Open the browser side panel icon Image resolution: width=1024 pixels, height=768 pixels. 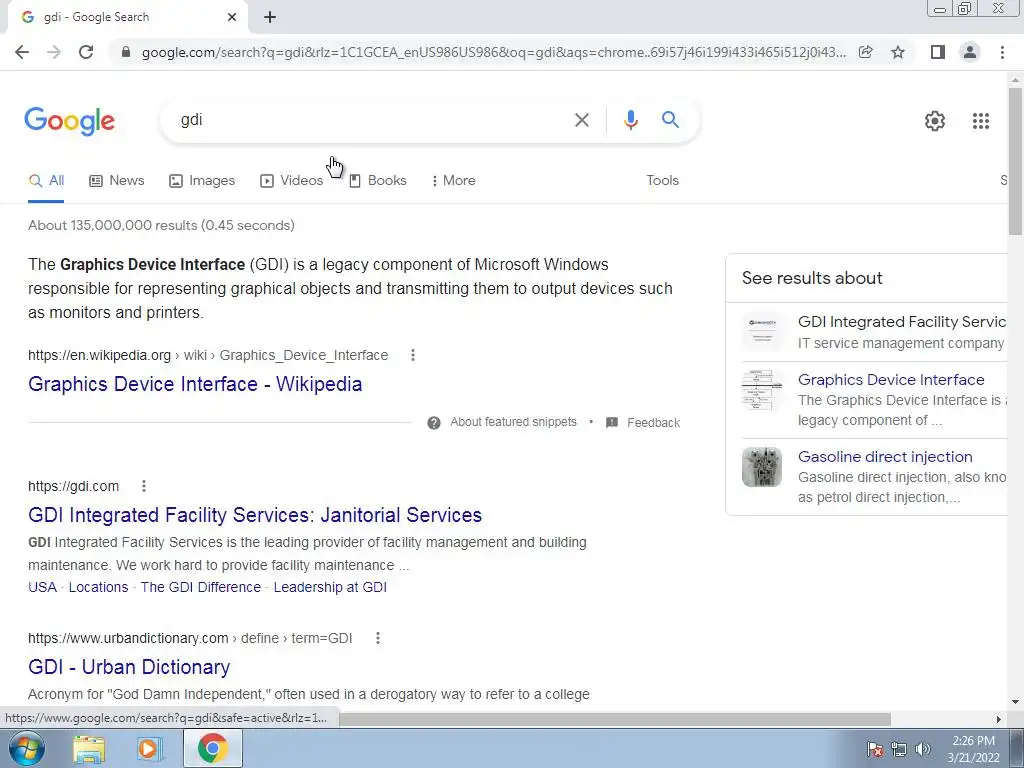938,52
